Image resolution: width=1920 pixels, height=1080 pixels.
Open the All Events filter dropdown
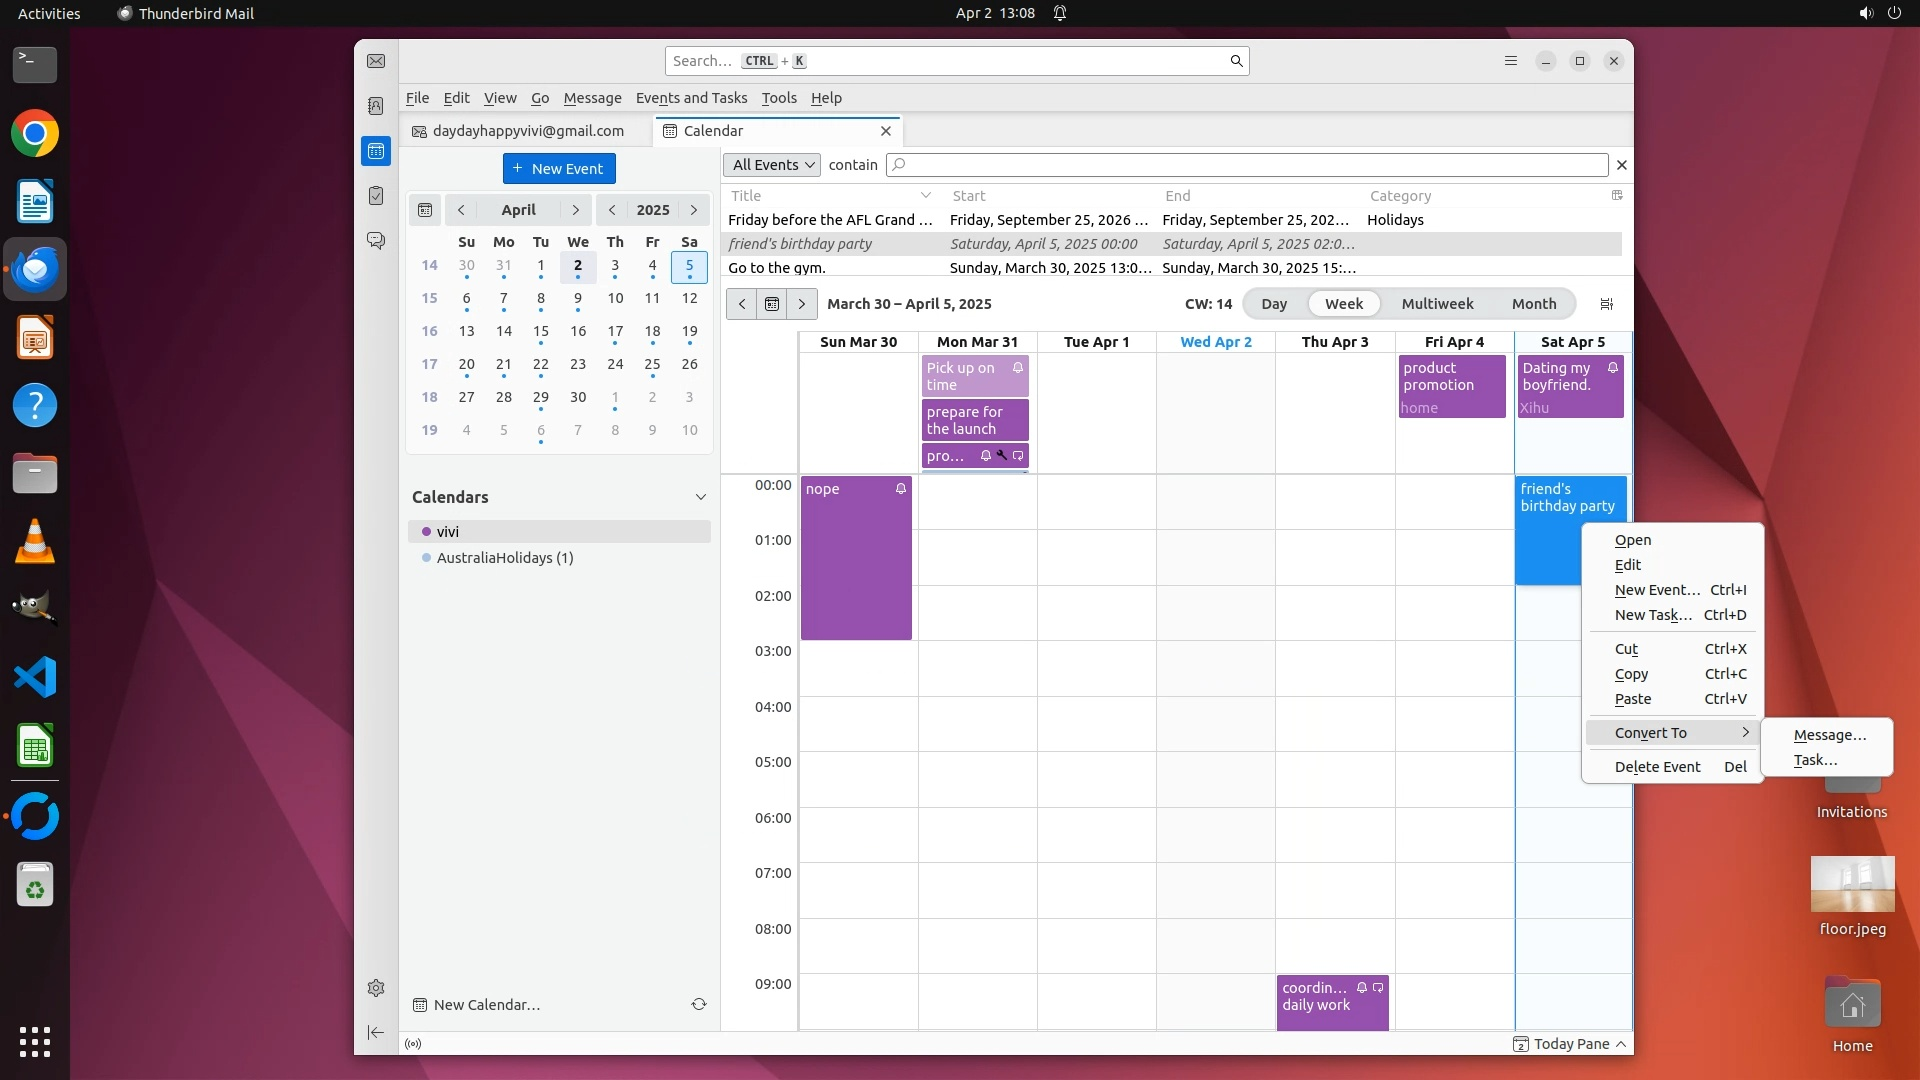click(772, 165)
